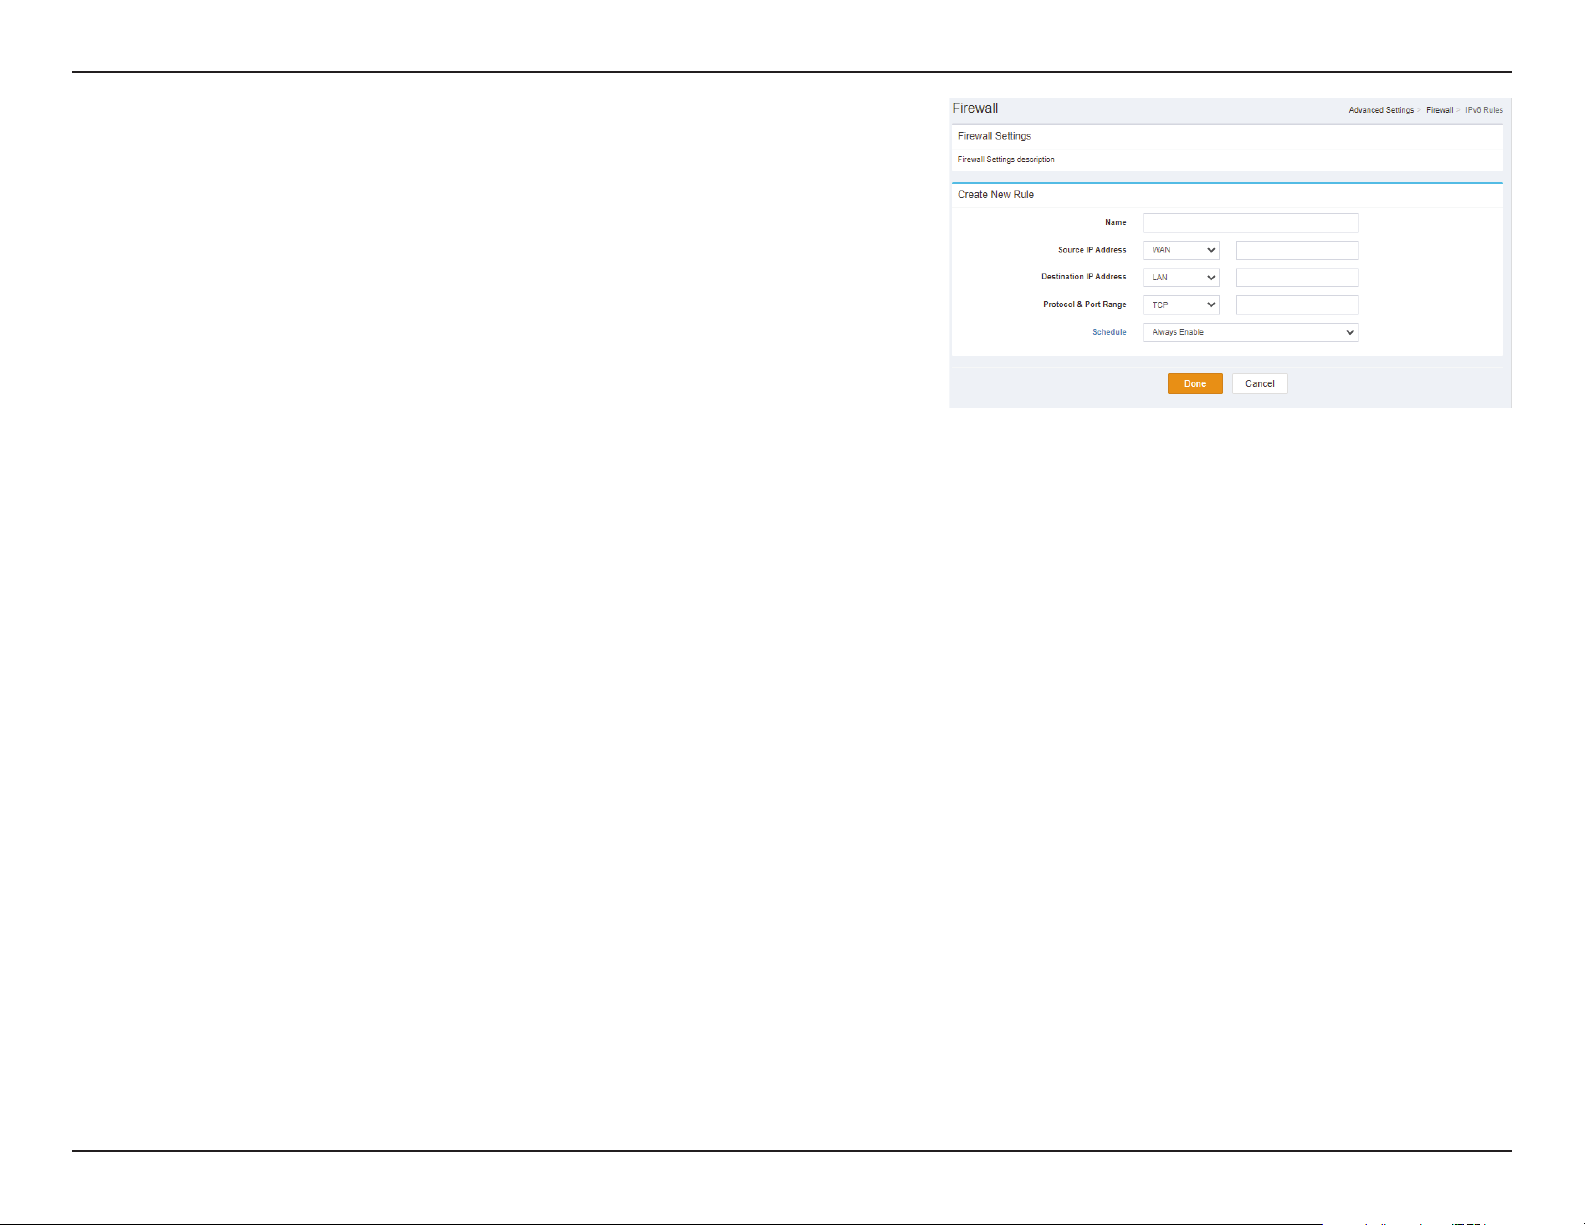Image resolution: width=1585 pixels, height=1225 pixels.
Task: Click the Name input field
Action: point(1250,223)
